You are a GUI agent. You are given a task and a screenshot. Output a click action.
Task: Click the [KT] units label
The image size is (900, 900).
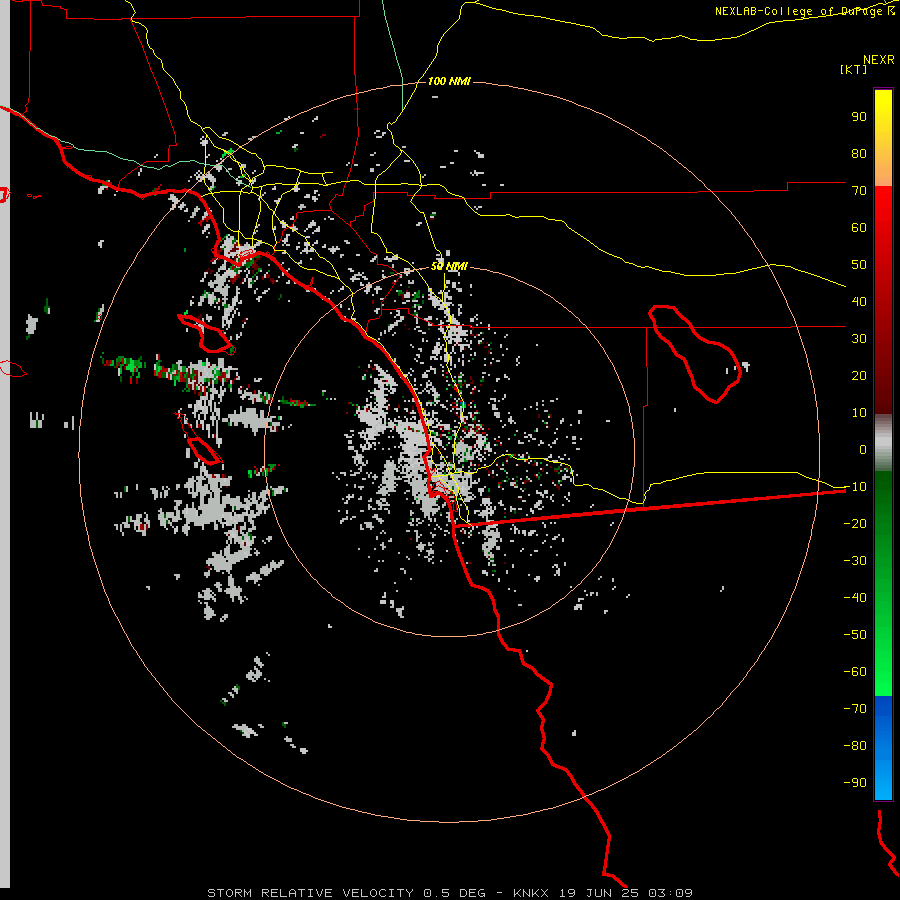tap(854, 69)
